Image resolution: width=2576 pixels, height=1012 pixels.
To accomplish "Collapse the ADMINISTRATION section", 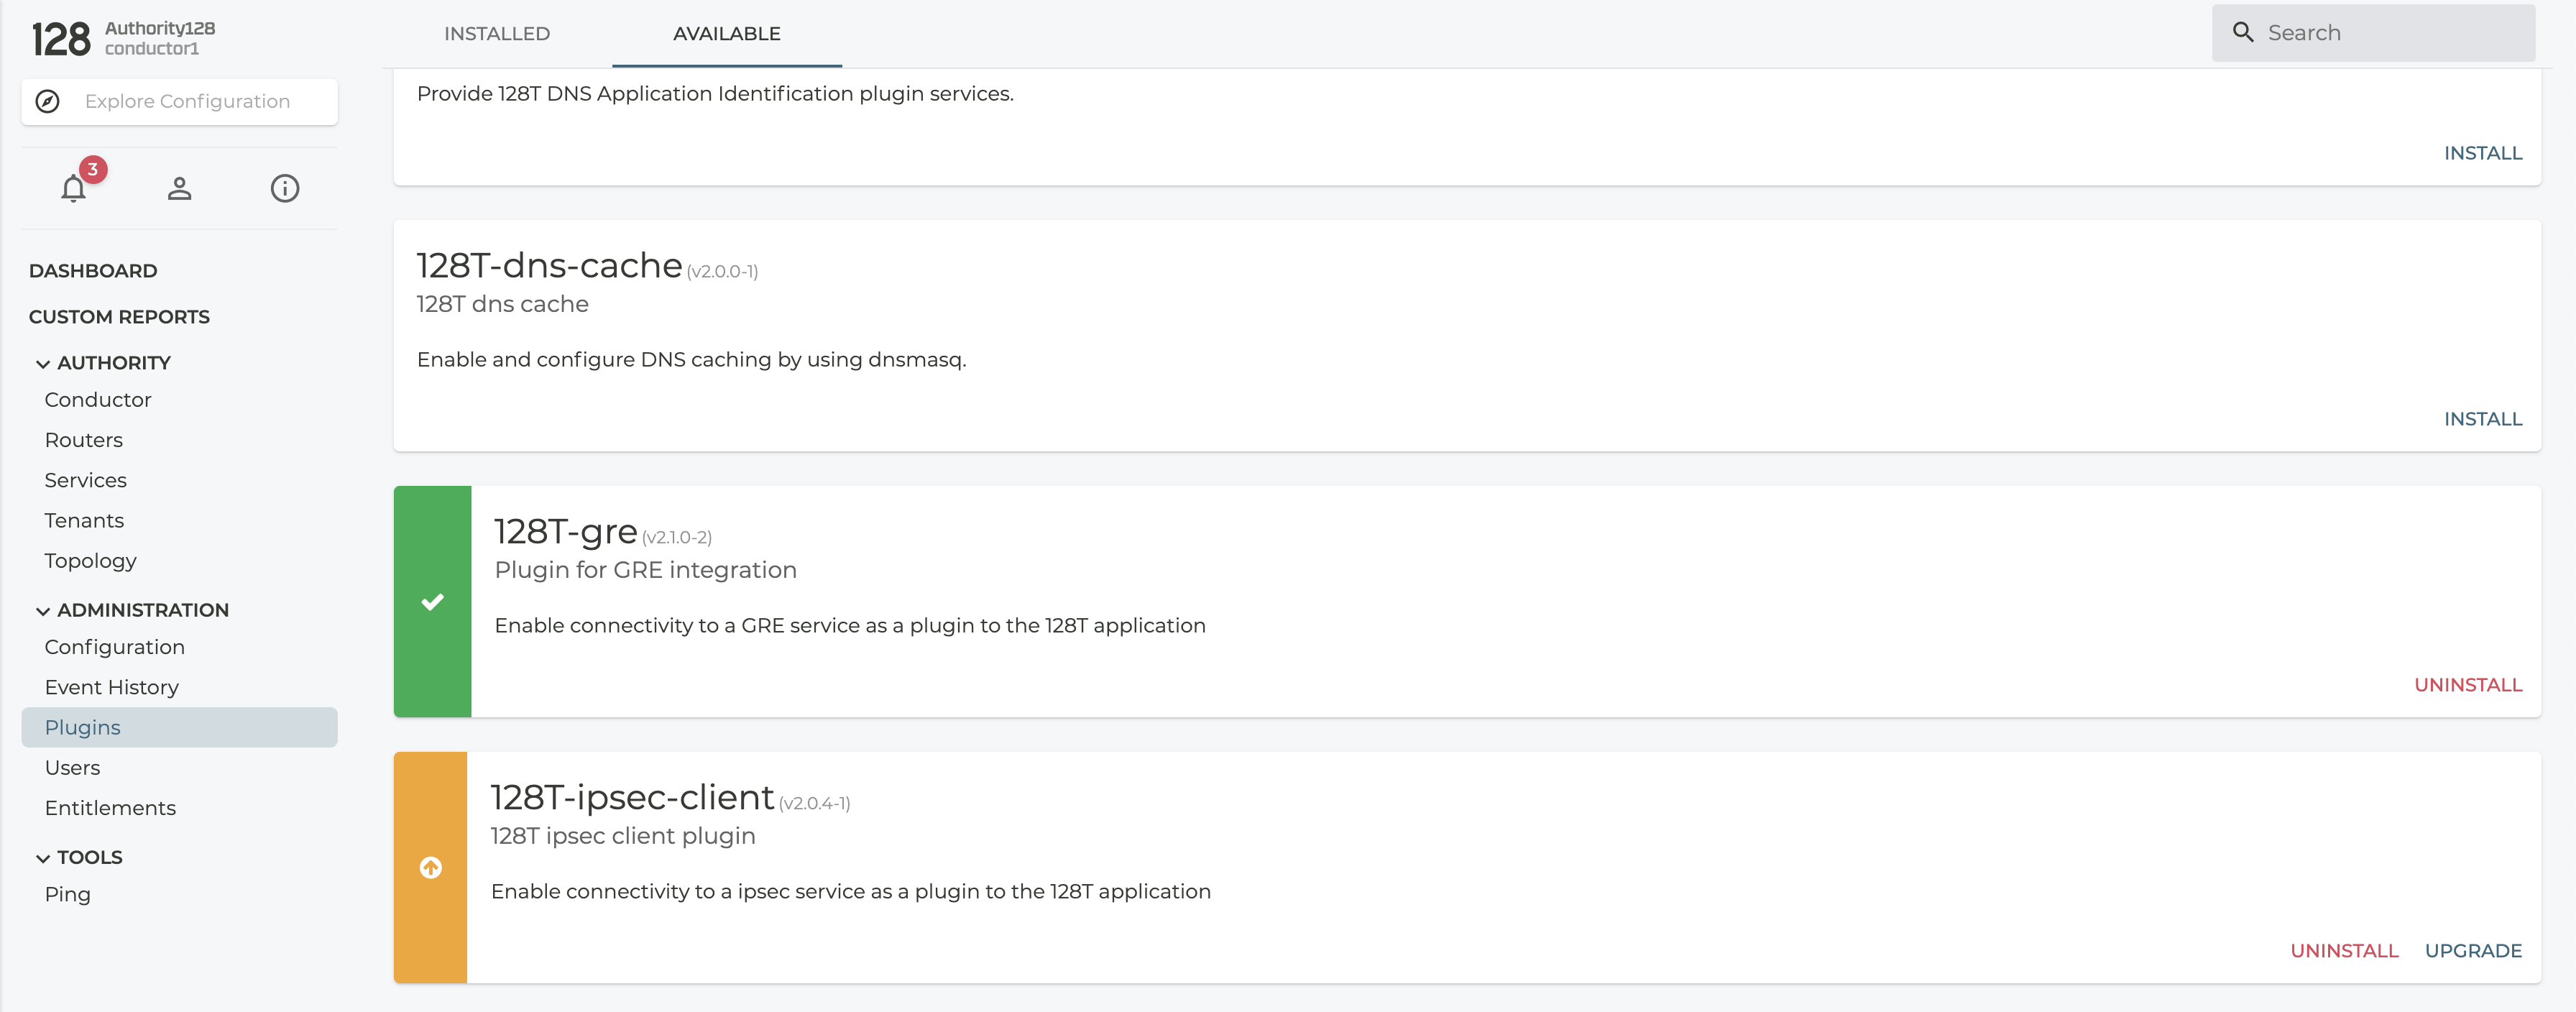I will 43,611.
